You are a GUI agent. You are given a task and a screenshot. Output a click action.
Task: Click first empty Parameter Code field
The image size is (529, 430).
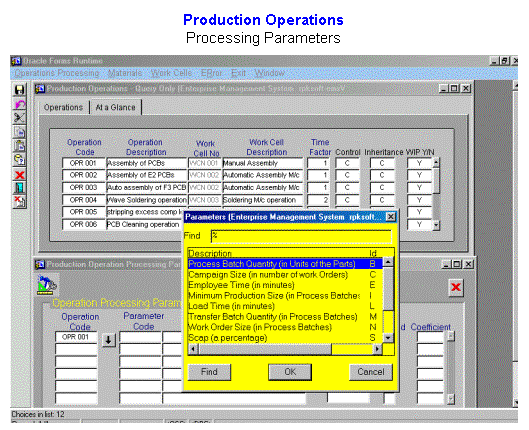[x=140, y=337]
